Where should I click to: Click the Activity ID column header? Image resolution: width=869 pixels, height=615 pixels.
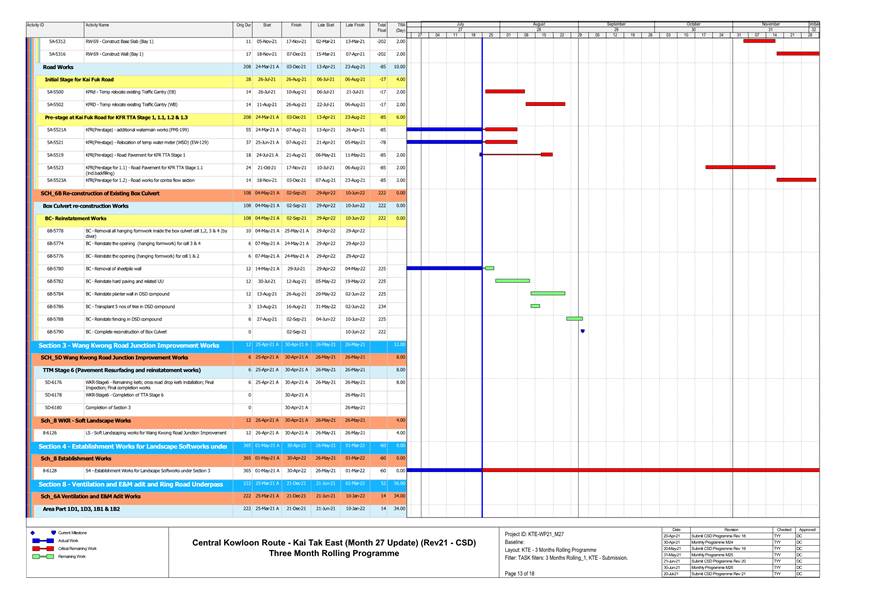point(36,24)
